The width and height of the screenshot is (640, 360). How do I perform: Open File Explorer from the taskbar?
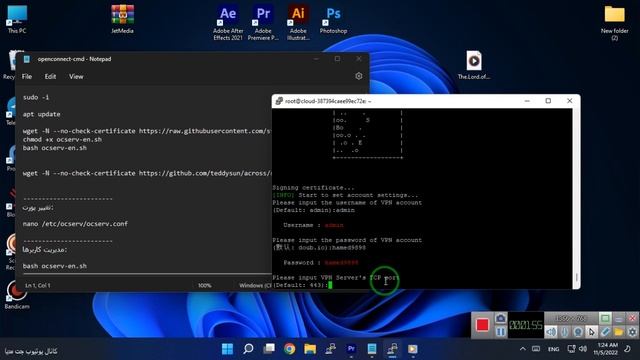pos(310,349)
